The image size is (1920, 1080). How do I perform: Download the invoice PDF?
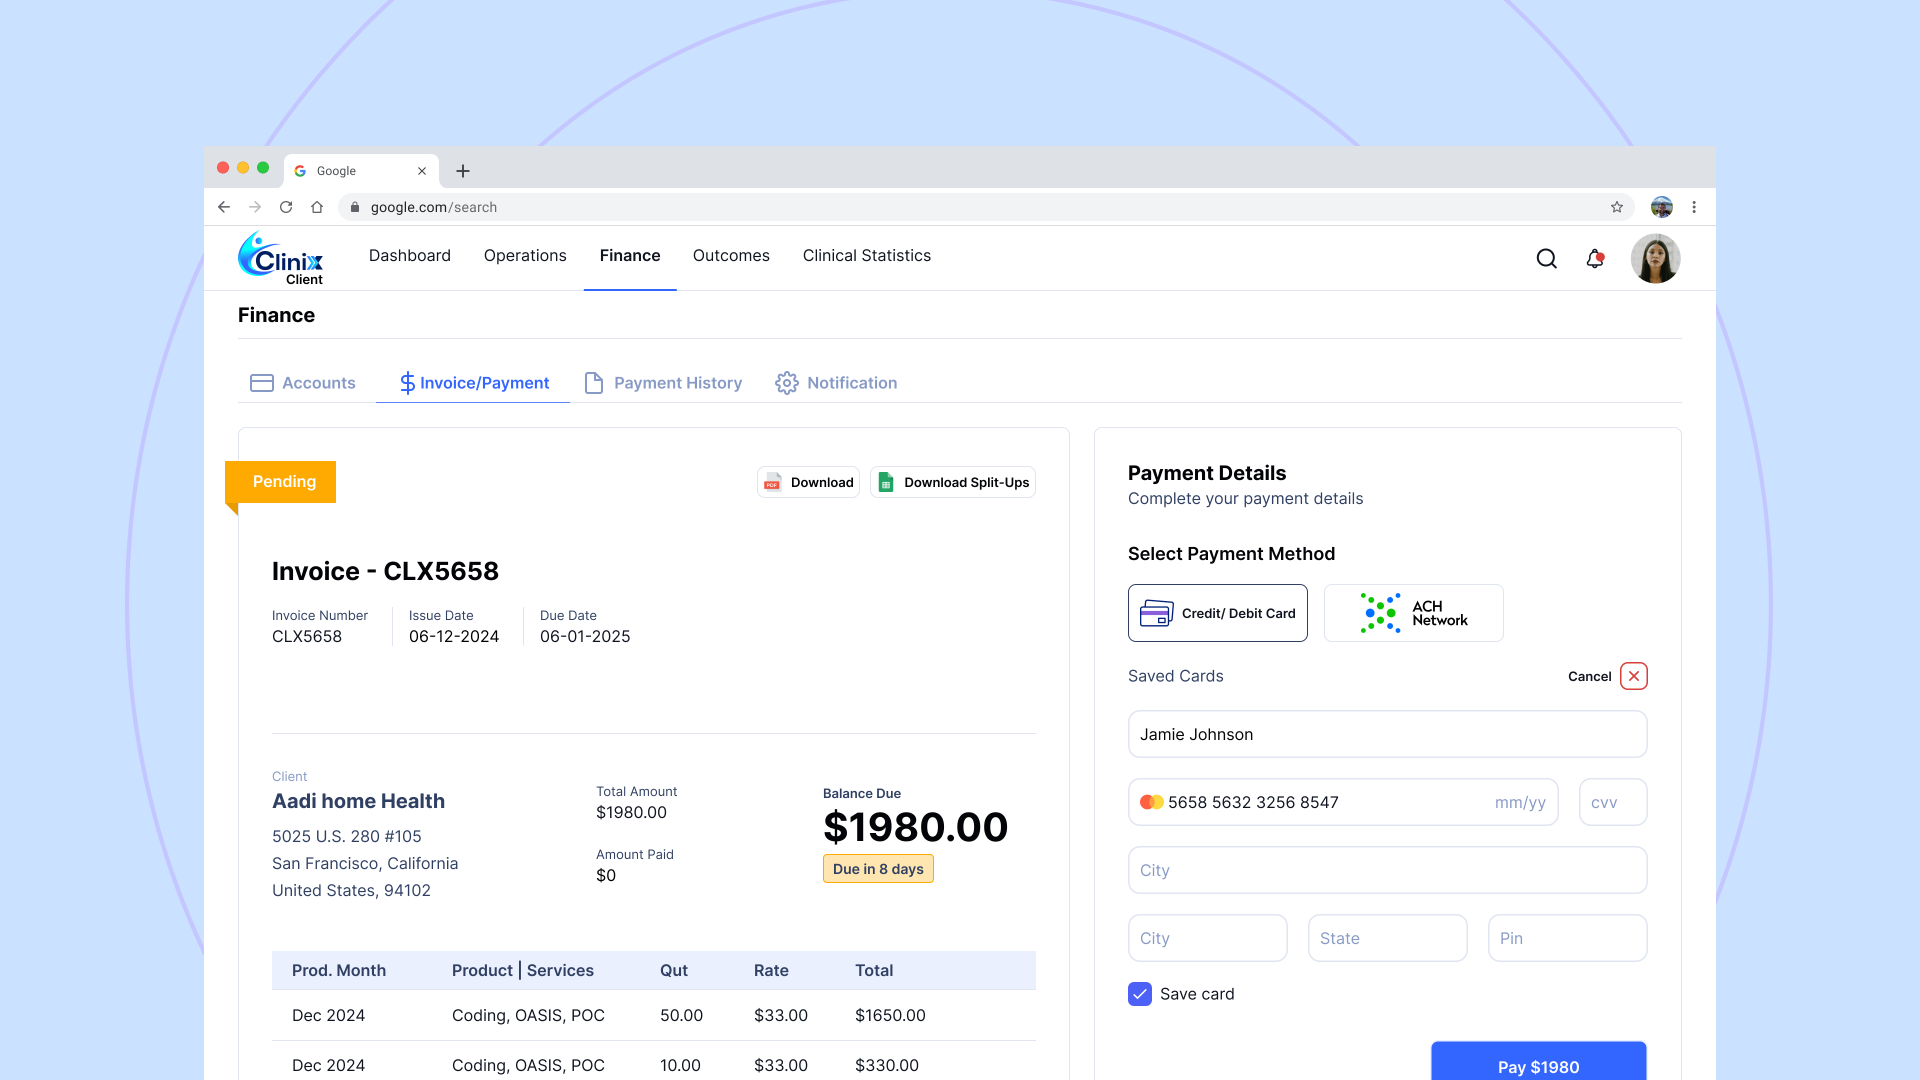(808, 482)
